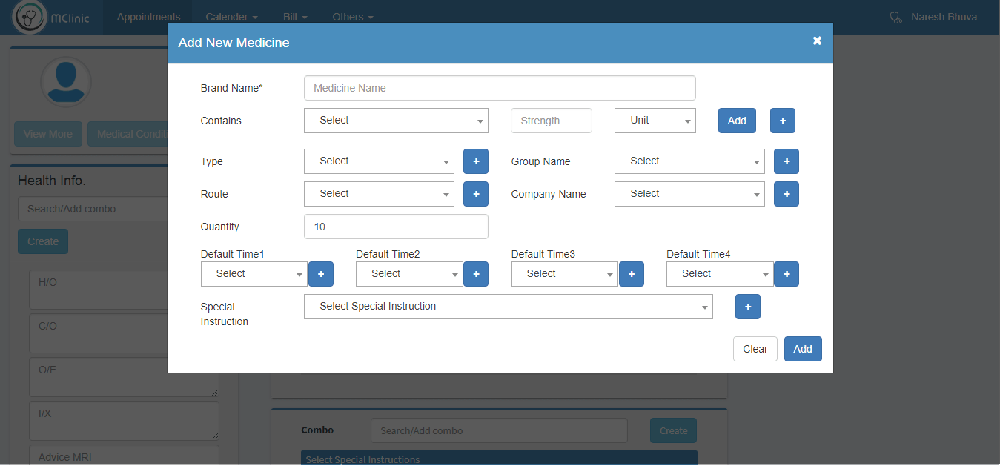Click stethoscope icon beside Naresh Bhuva
The width and height of the screenshot is (1000, 465).
(895, 17)
